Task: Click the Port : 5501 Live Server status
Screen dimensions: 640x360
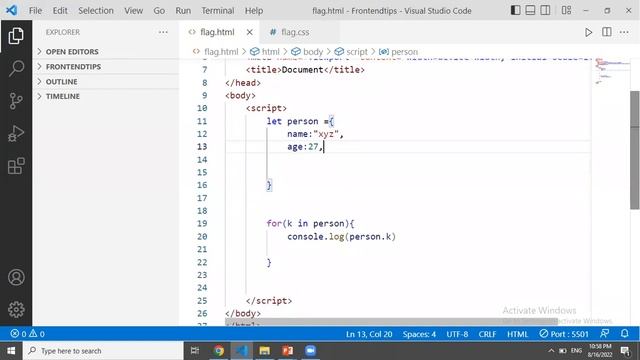Action: click(x=564, y=334)
